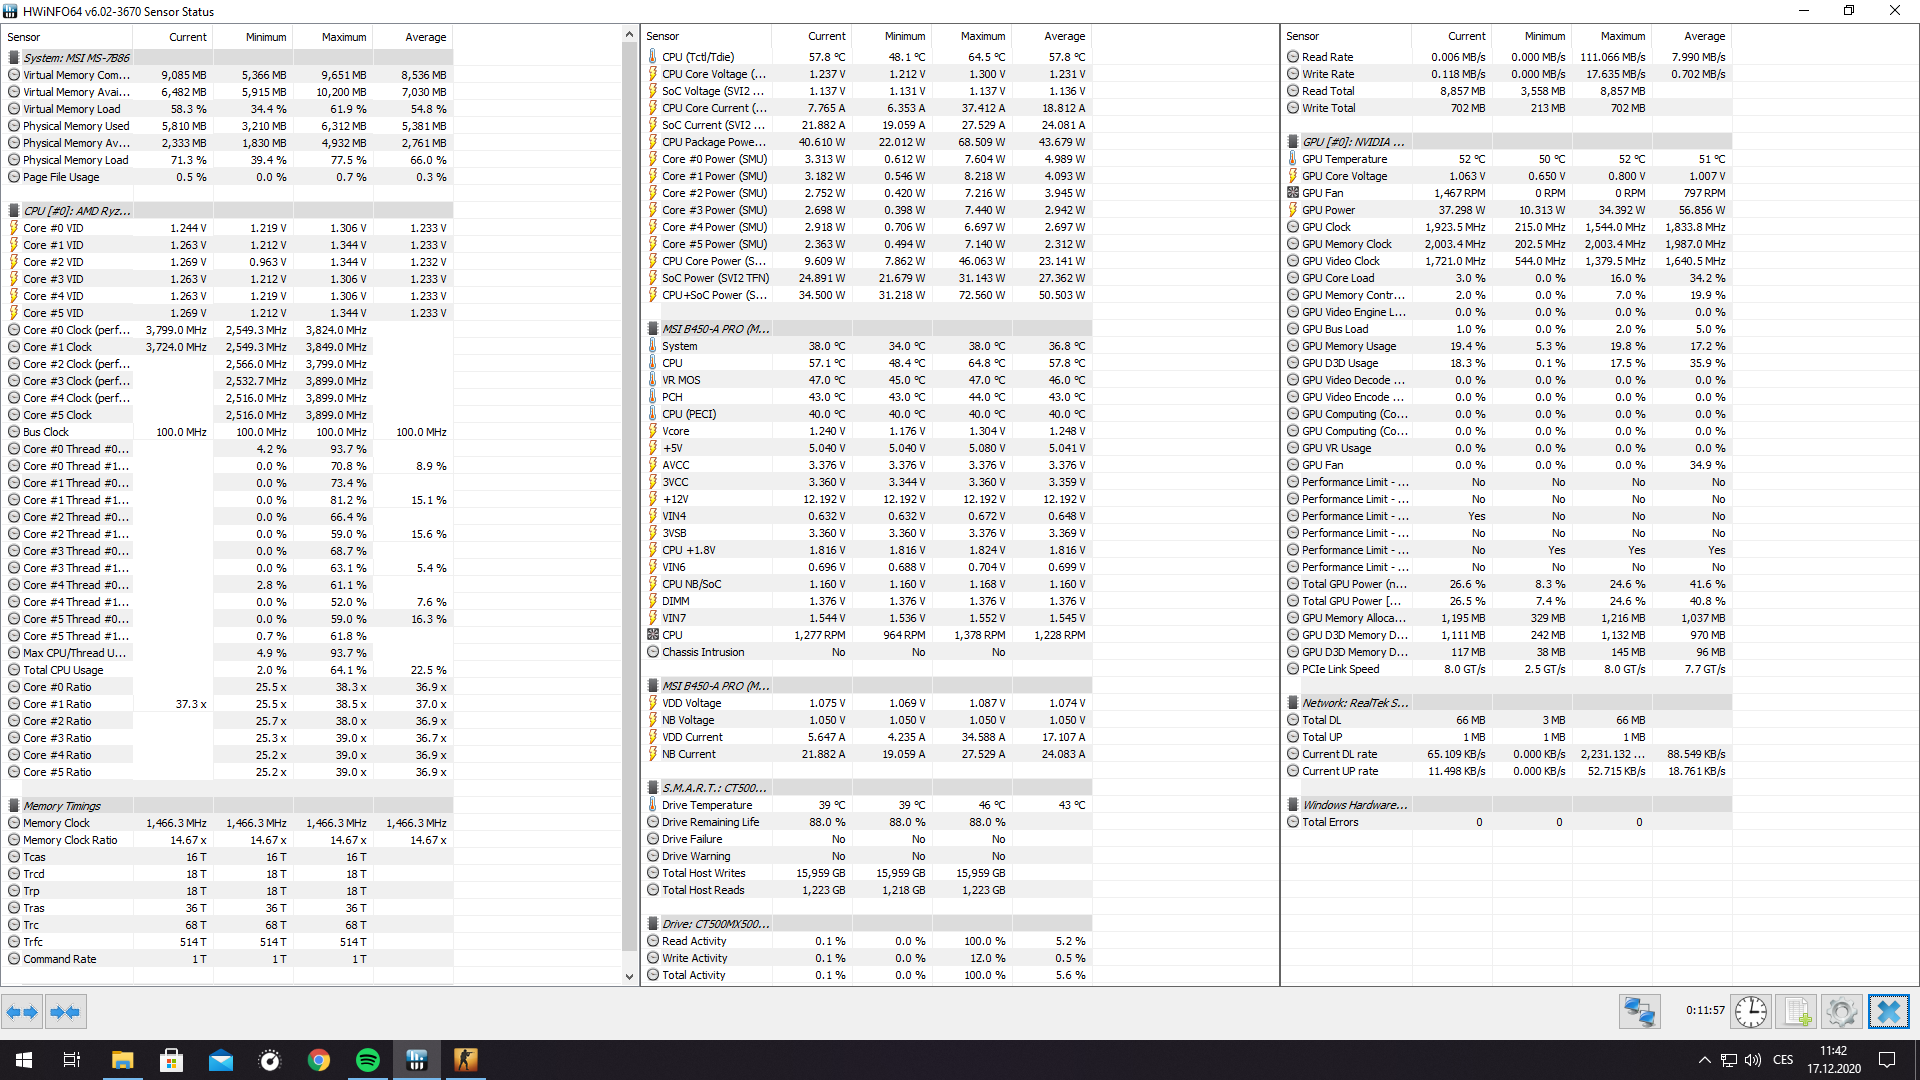The image size is (1920, 1080).
Task: Click the expand panels arrows button
Action: click(22, 1012)
